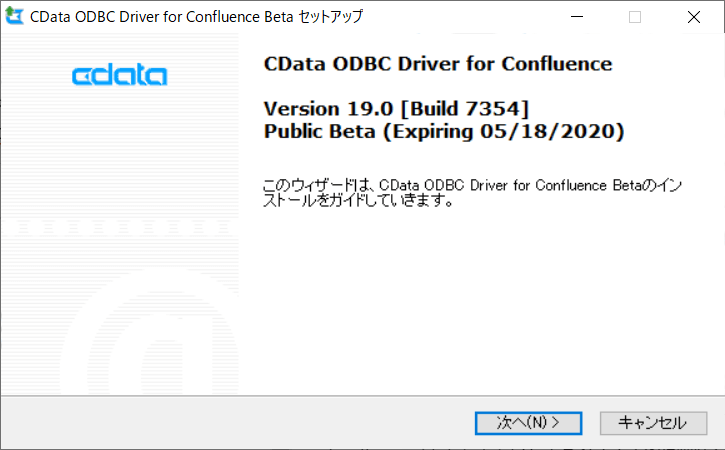
Task: Click the 'Public Beta' label
Action: (x=321, y=131)
